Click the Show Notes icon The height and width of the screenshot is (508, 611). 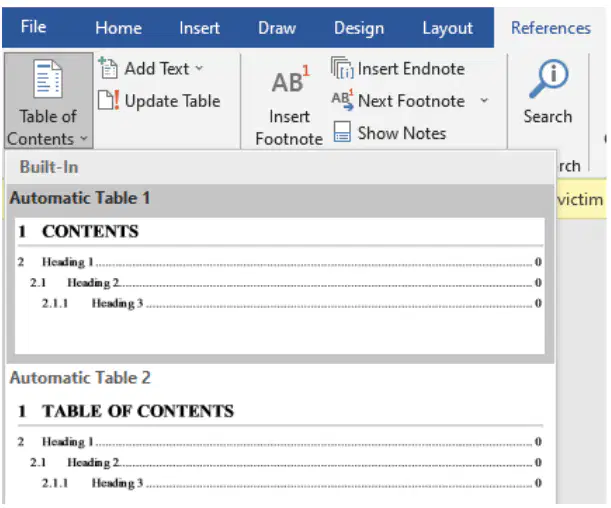[342, 132]
